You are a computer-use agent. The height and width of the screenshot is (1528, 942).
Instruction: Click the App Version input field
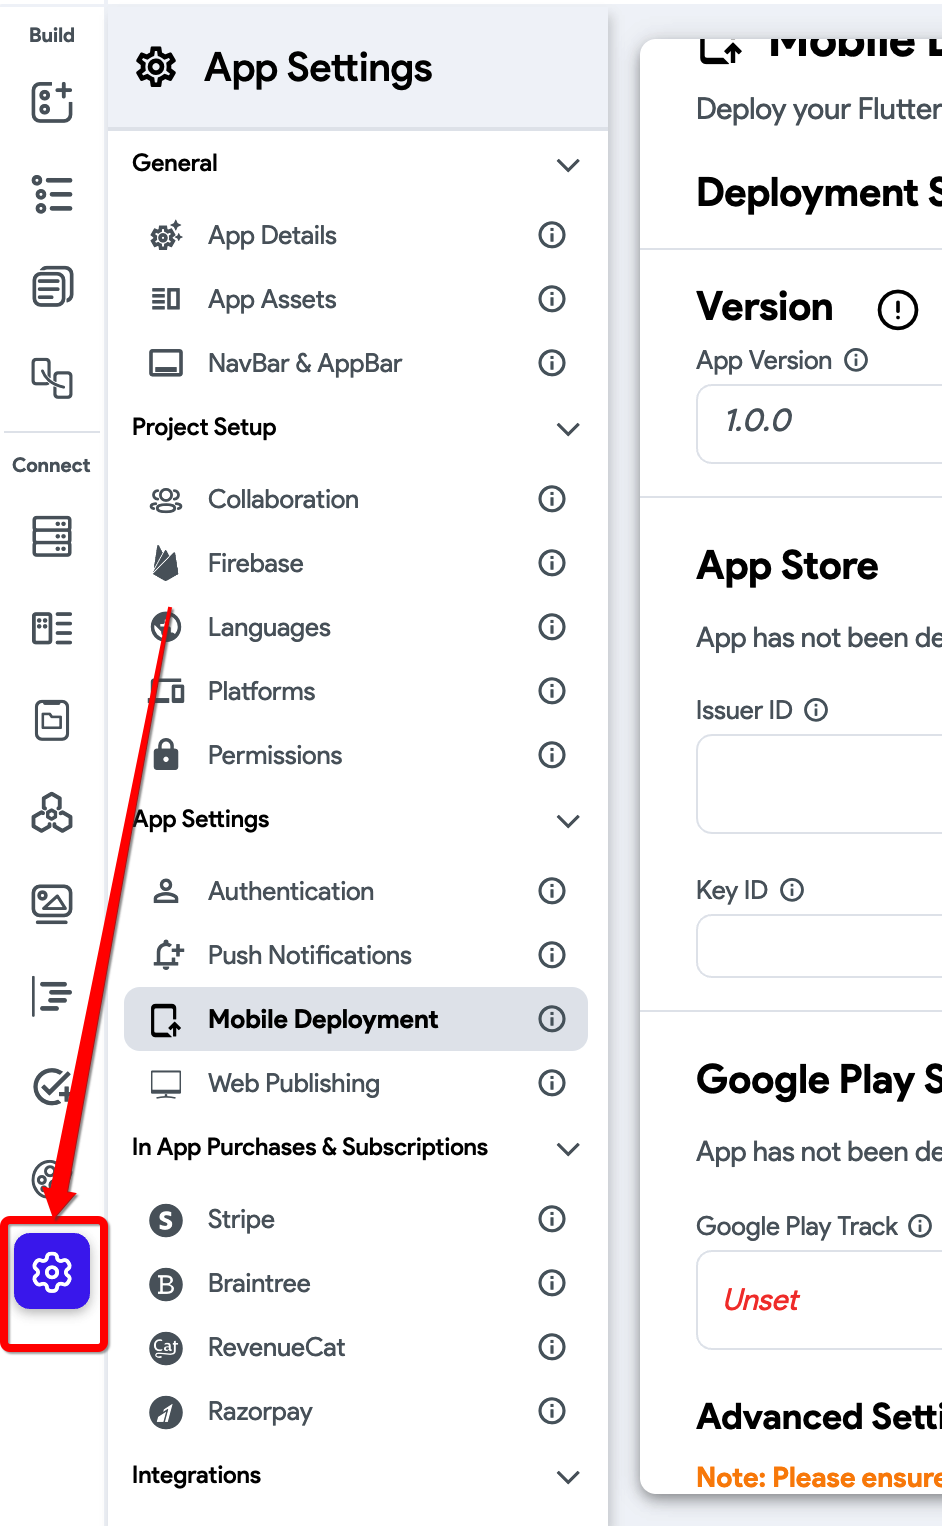(x=819, y=422)
